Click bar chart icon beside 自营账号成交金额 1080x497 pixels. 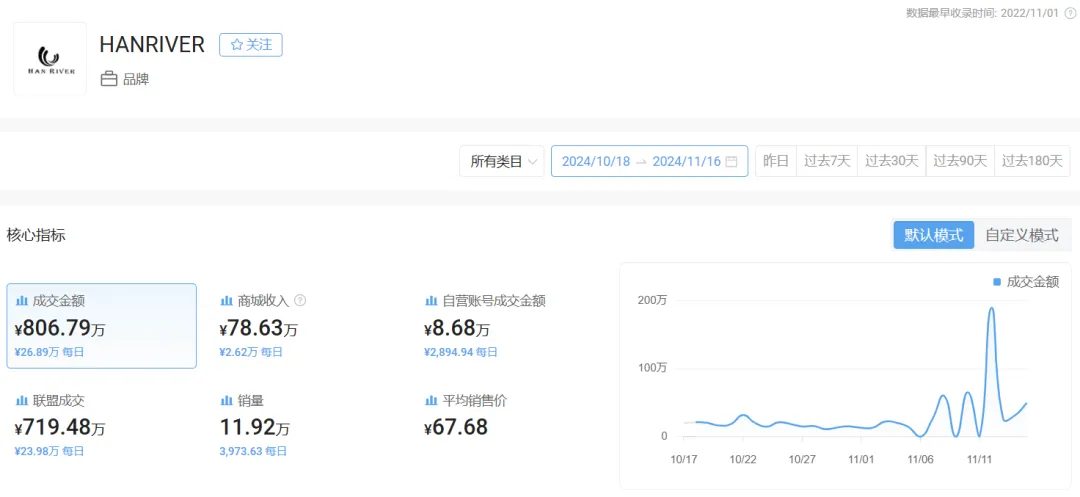click(x=431, y=301)
